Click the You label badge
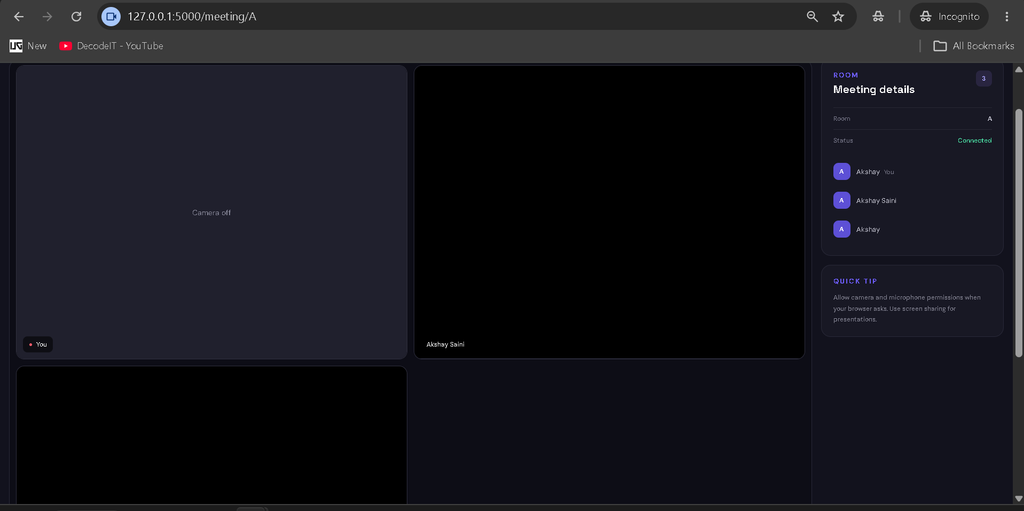This screenshot has width=1024, height=511. [x=38, y=344]
